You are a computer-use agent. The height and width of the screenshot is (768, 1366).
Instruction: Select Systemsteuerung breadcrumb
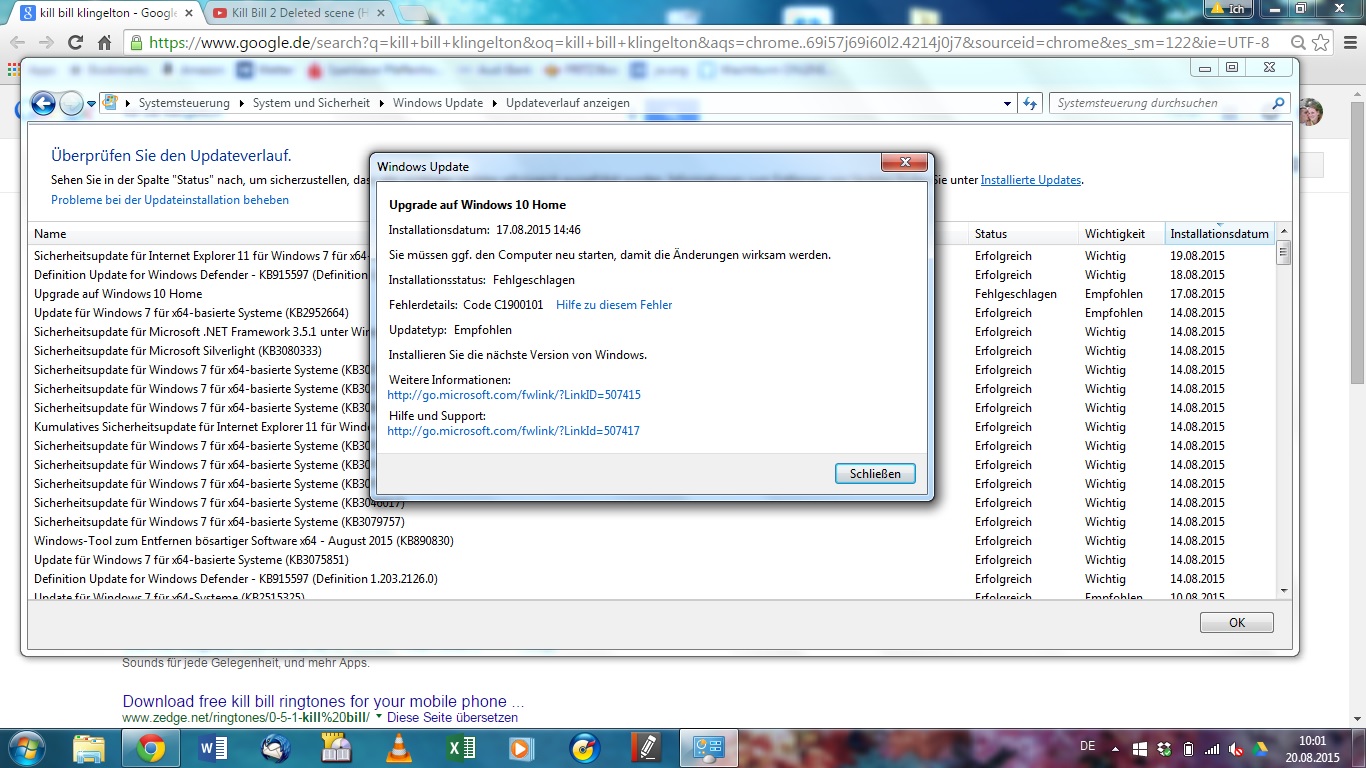point(184,103)
